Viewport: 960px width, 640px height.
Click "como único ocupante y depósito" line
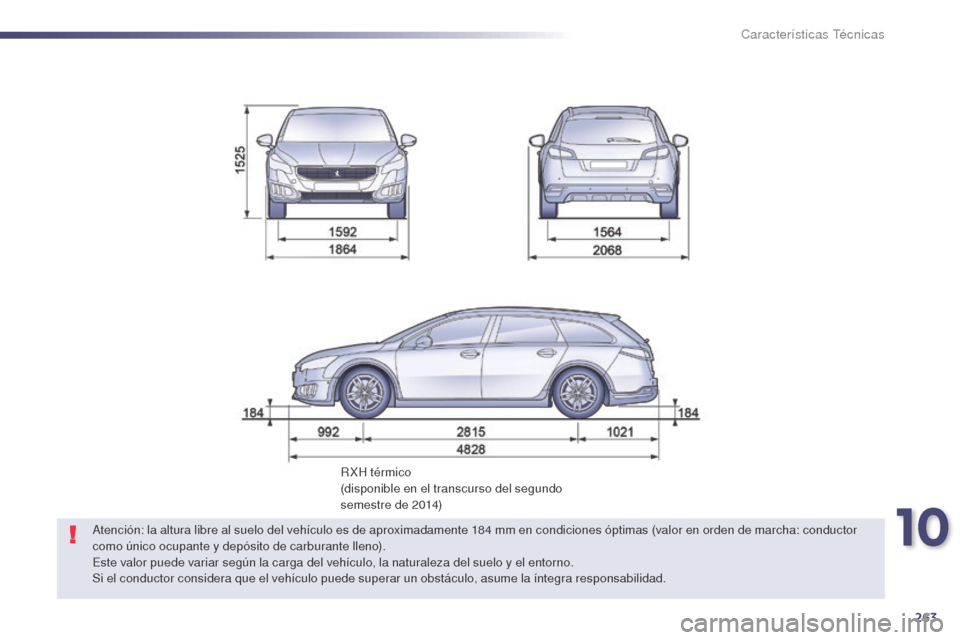239,546
